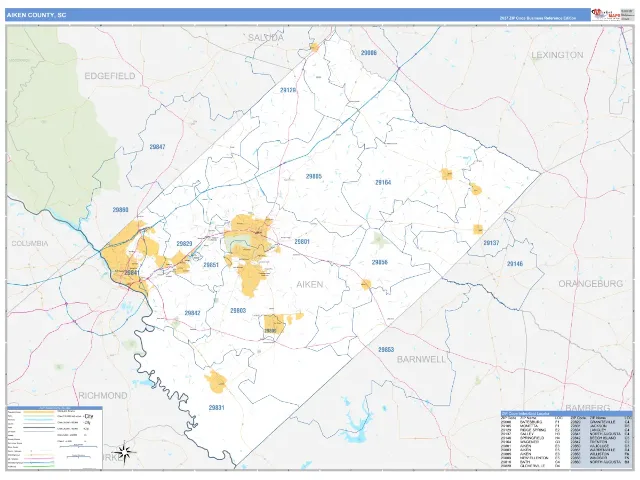
Task: Select ZIP code label 29851
Action: coord(211,265)
